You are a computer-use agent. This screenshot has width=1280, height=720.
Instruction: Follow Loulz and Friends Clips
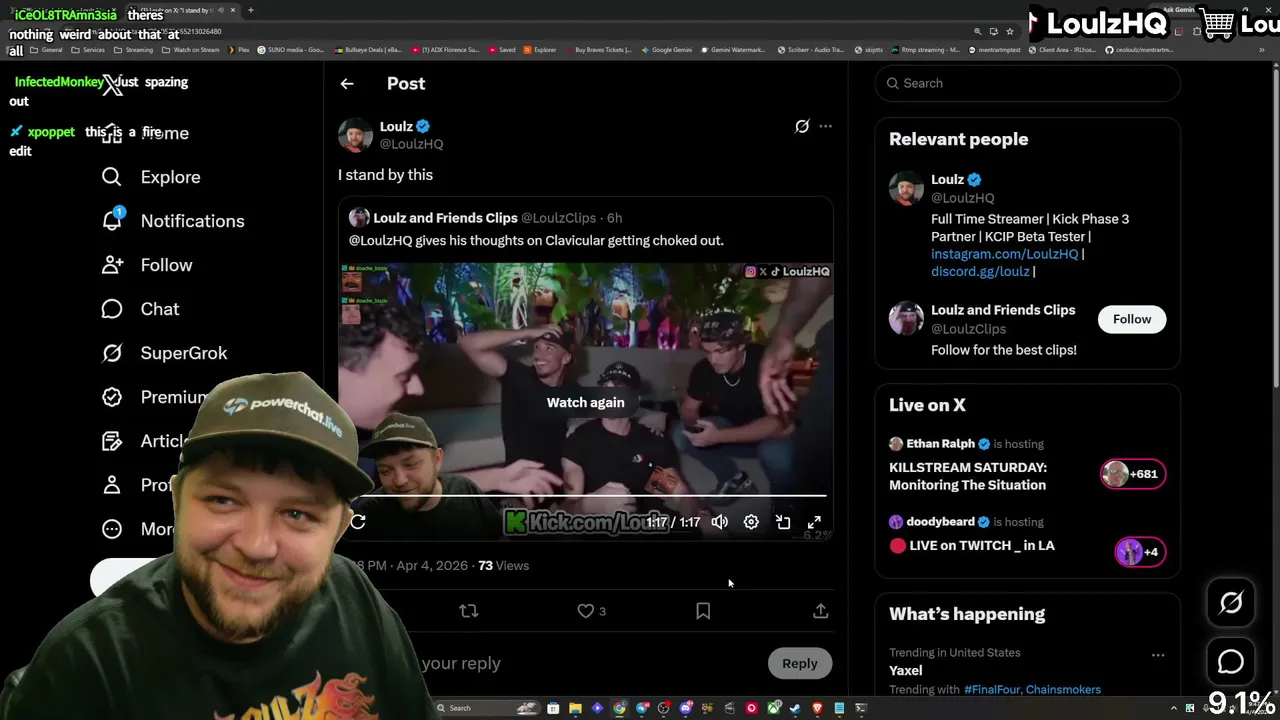[1132, 319]
